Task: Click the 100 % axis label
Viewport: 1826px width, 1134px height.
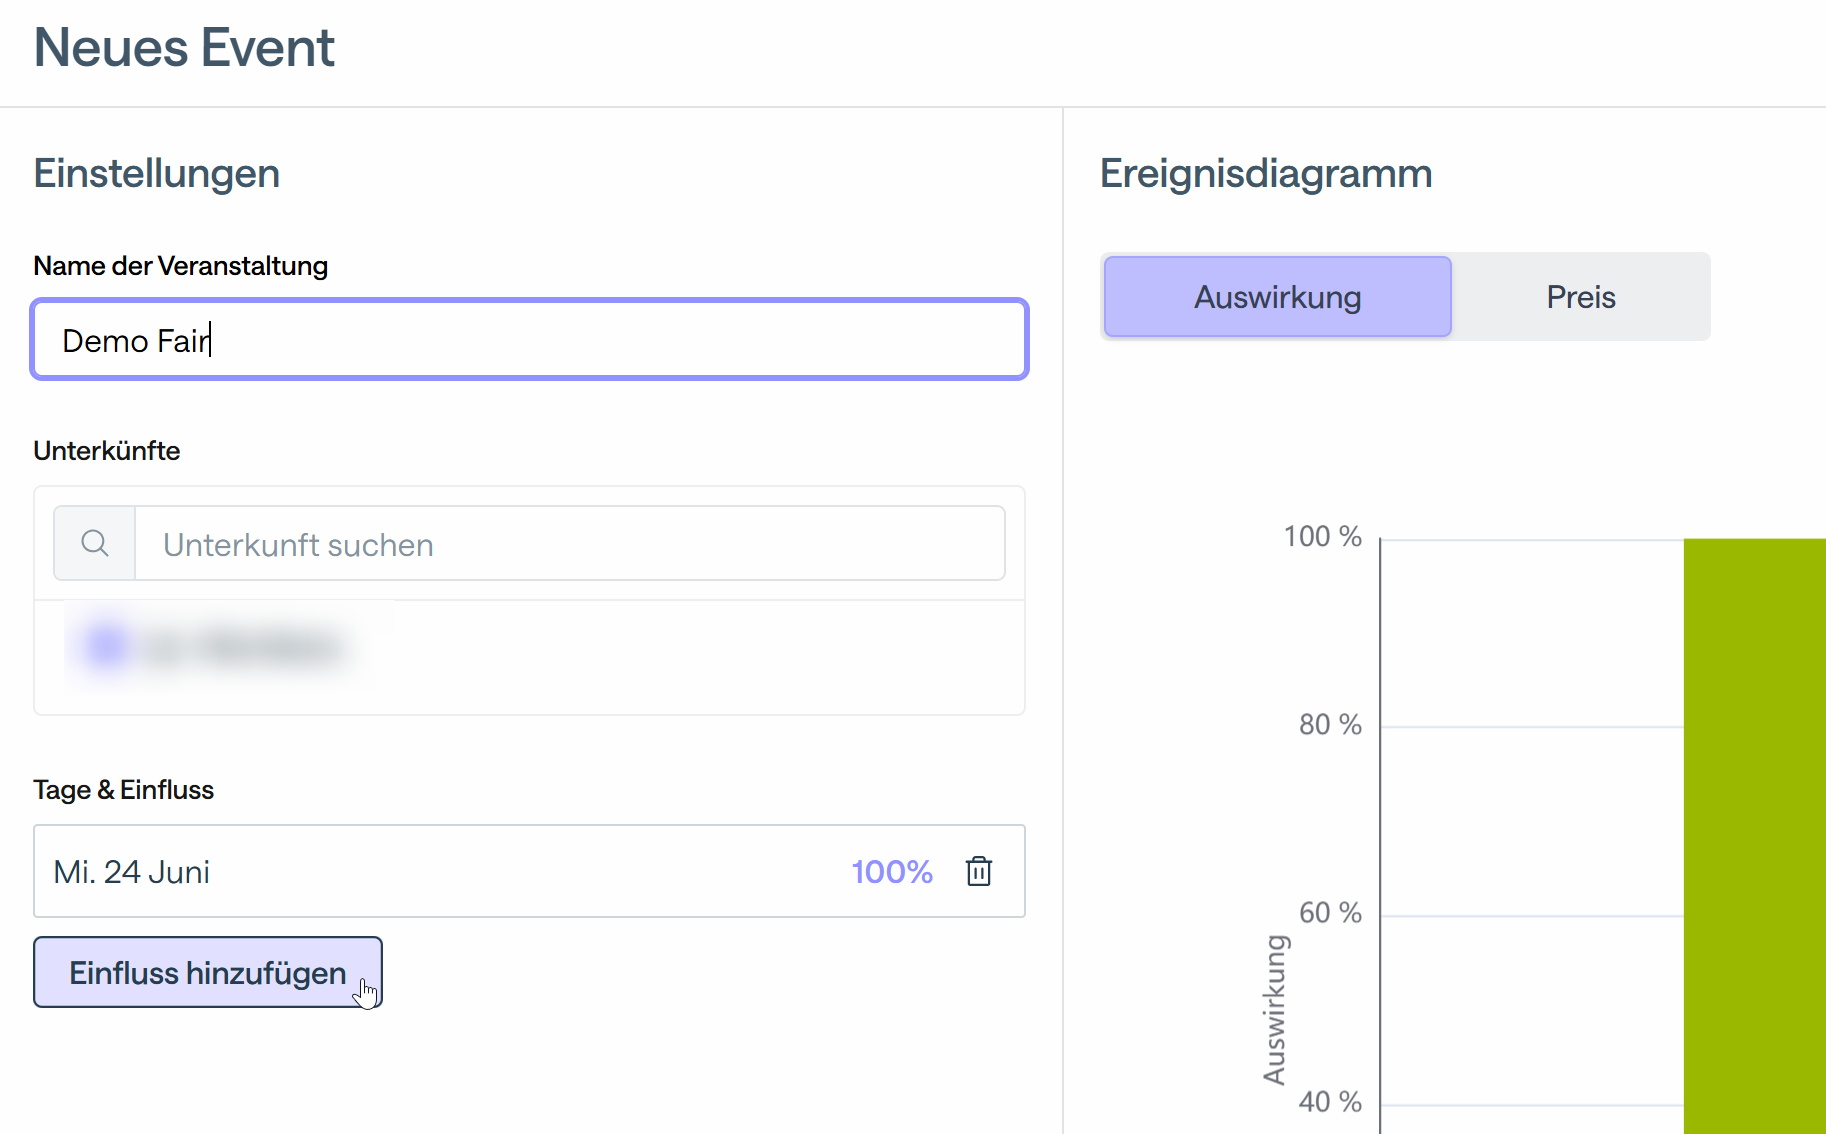Action: coord(1322,537)
